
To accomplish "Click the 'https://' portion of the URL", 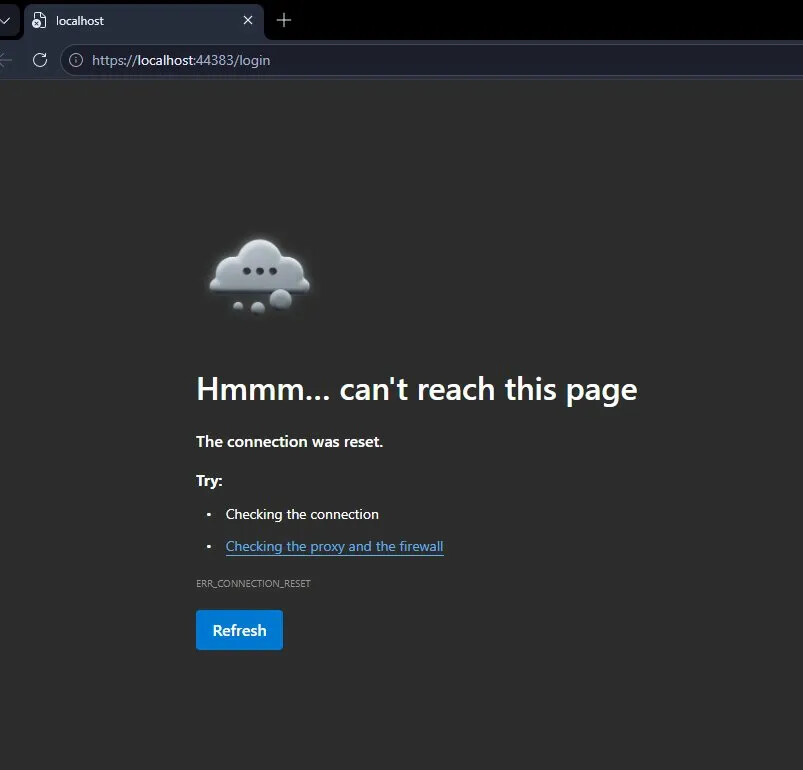I will click(114, 60).
